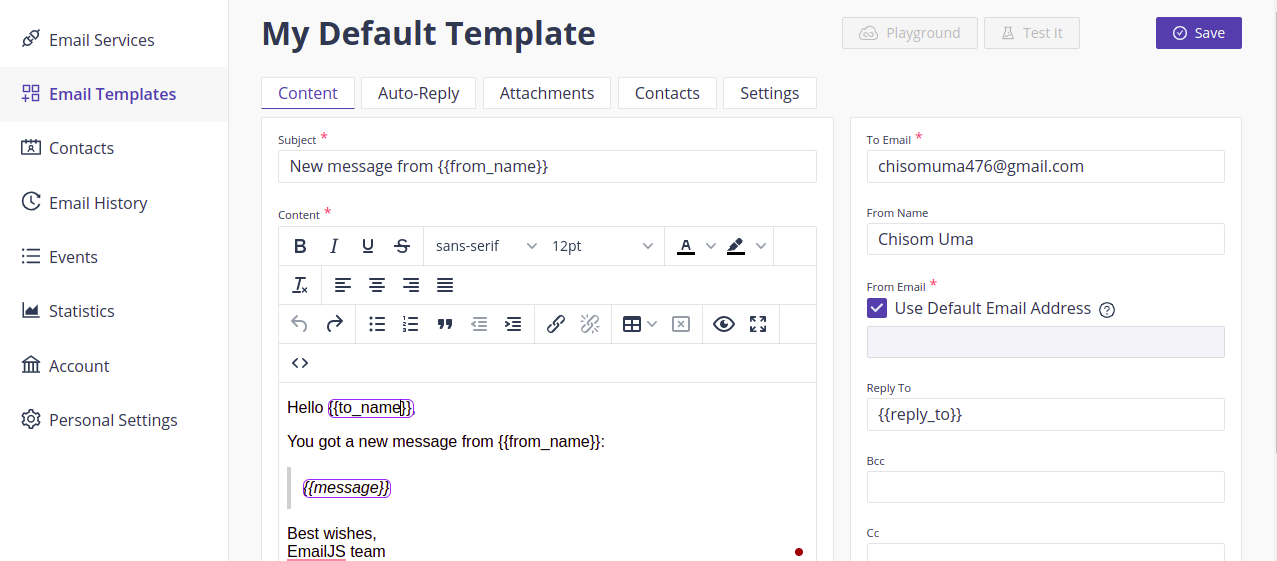Screen dimensions: 1277x561
Task: Redo the last edit
Action: (334, 324)
